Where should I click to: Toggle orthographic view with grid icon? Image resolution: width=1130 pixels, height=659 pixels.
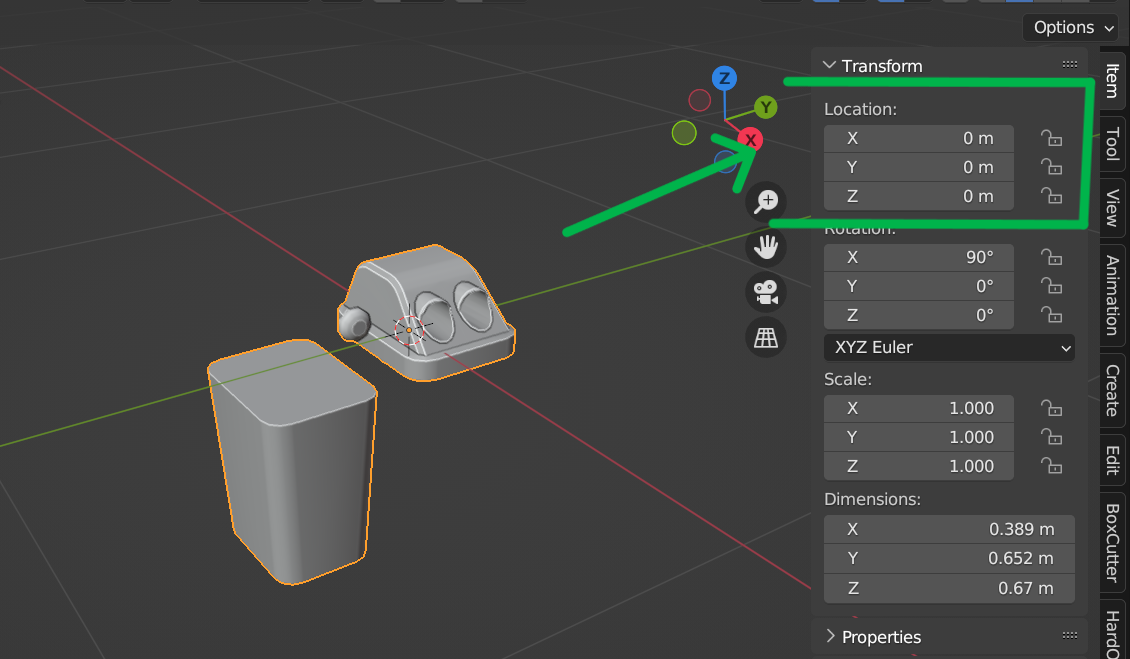coord(765,338)
